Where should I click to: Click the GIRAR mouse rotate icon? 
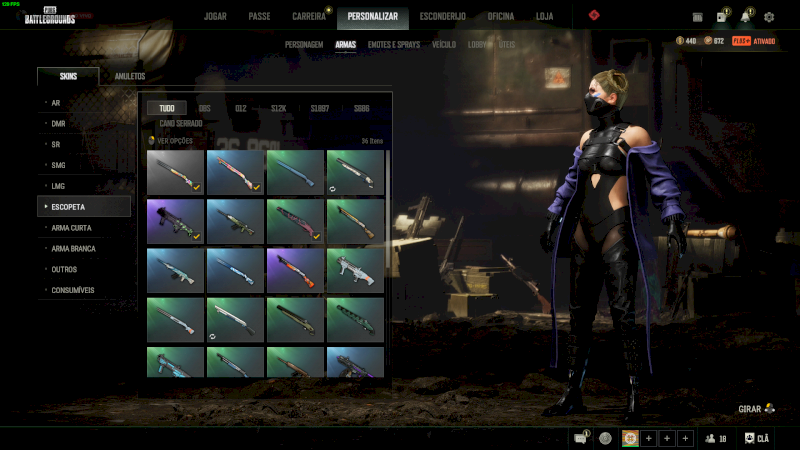click(770, 409)
